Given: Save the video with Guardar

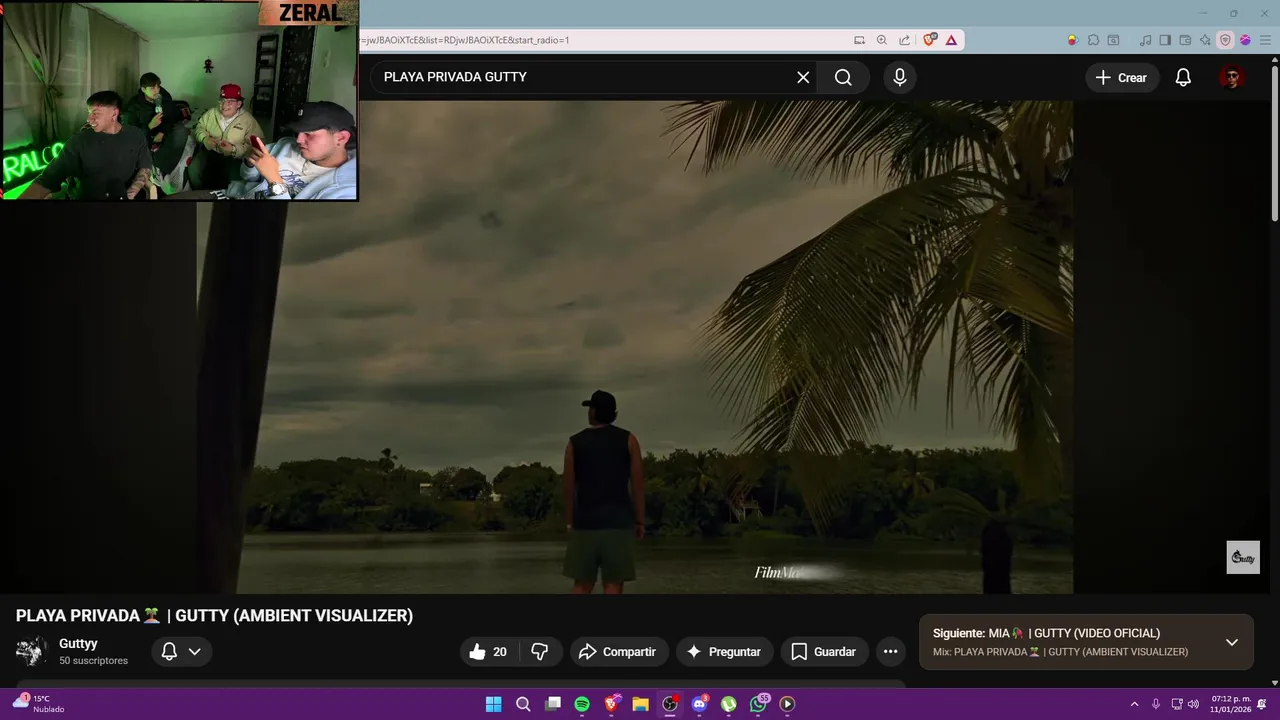Looking at the screenshot, I should point(824,652).
